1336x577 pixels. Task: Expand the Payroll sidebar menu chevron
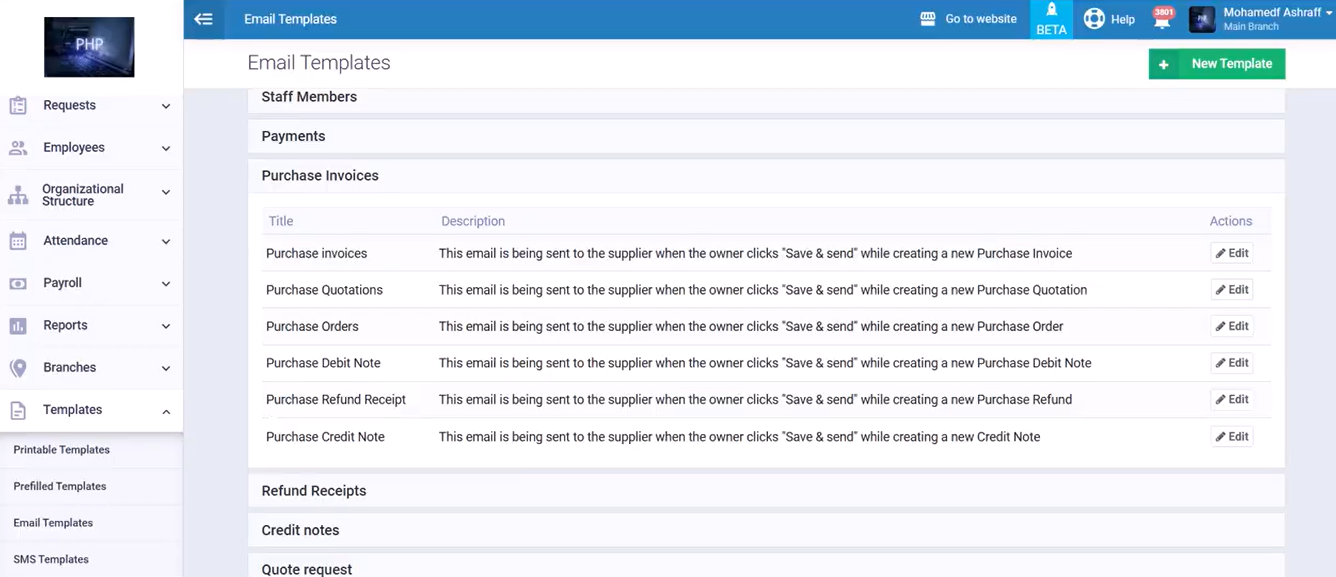[166, 284]
